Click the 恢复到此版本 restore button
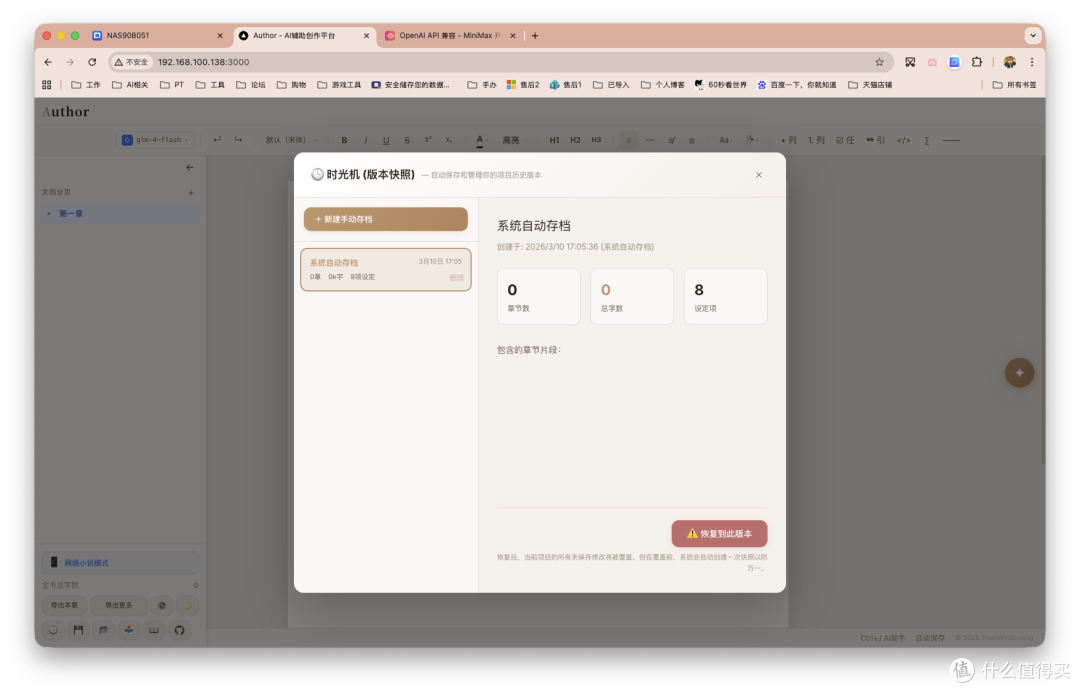Viewport: 1080px width, 693px height. click(x=719, y=533)
